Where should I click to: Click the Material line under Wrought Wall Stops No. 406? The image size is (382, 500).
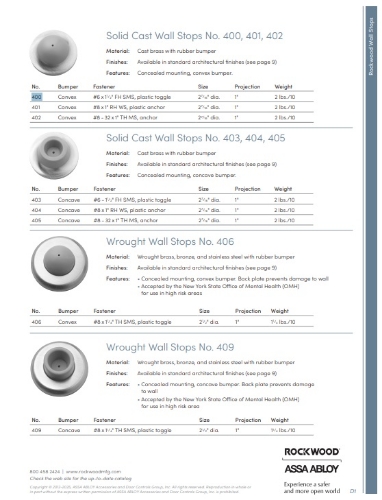coord(200,257)
